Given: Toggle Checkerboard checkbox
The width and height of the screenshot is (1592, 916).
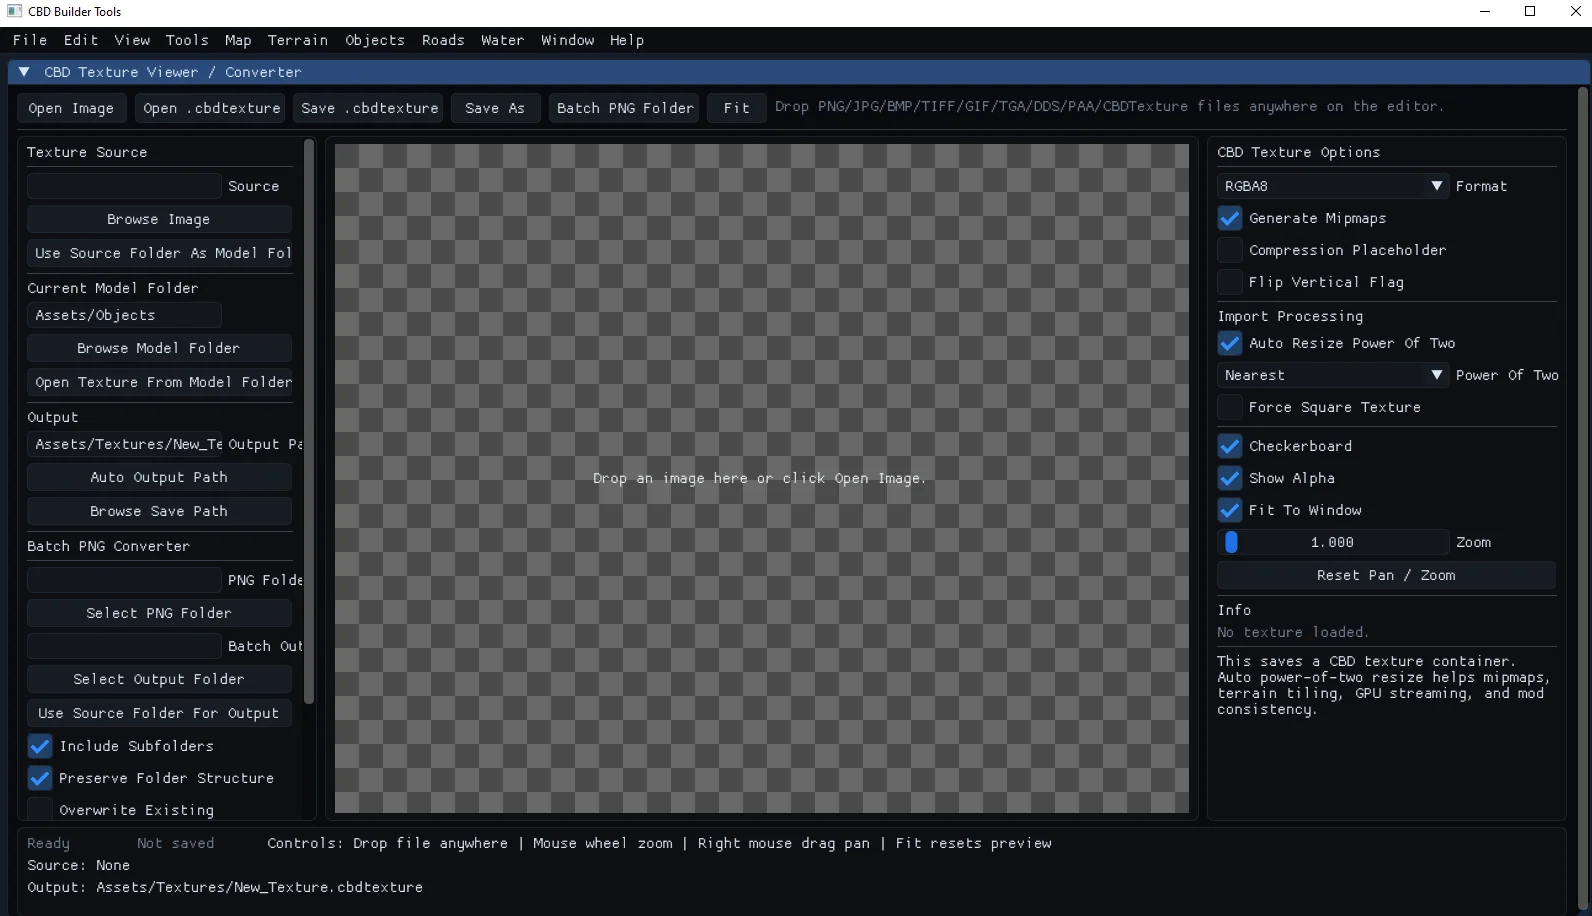Looking at the screenshot, I should click(1230, 446).
